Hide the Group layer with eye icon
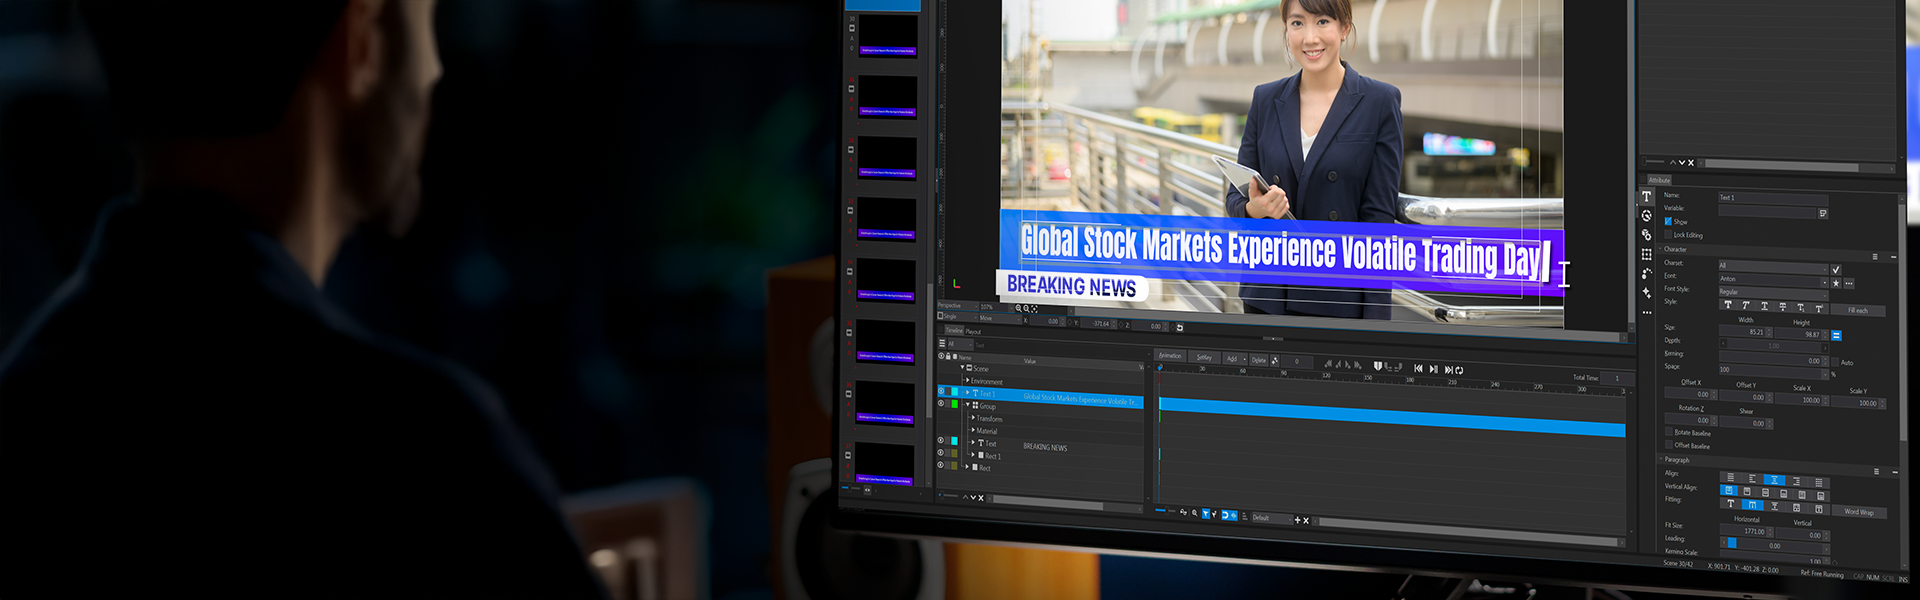1920x600 pixels. (941, 403)
